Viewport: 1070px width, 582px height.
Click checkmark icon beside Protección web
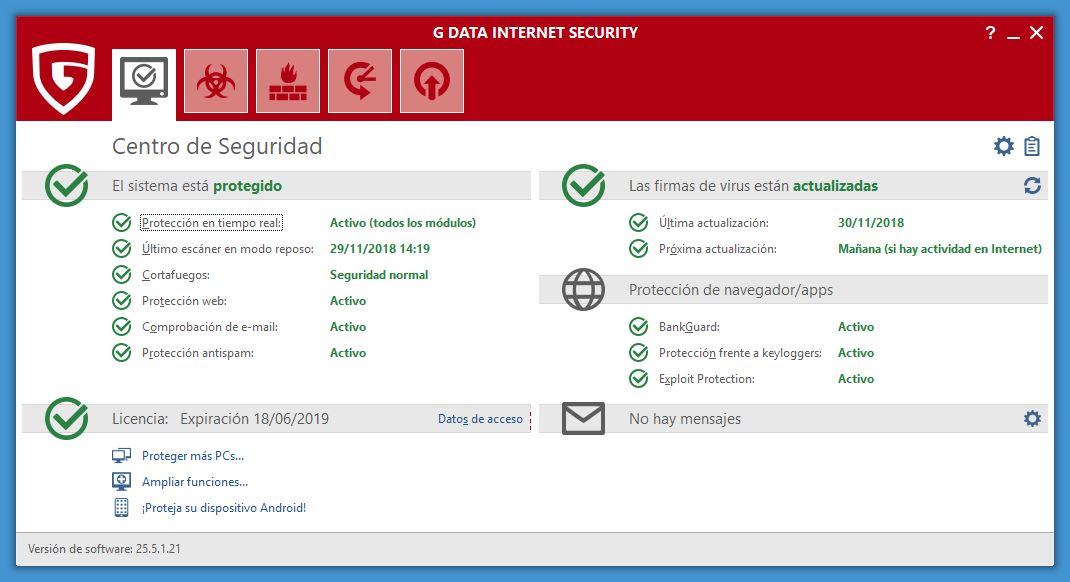[121, 300]
